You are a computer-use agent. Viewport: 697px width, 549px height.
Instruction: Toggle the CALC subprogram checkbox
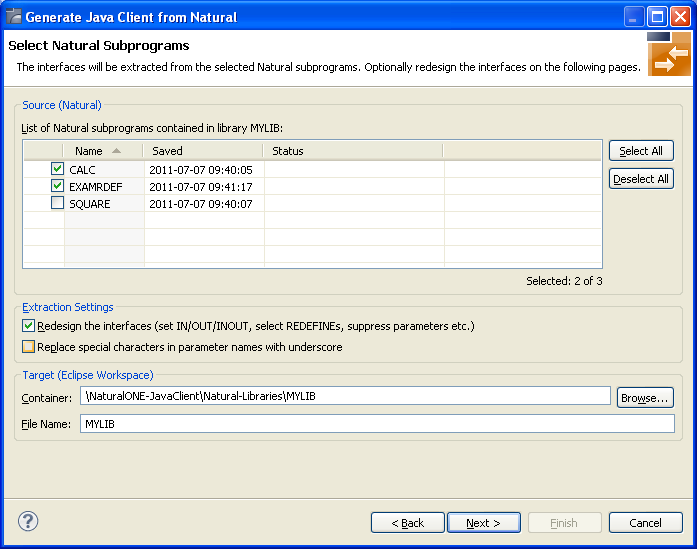(x=57, y=169)
